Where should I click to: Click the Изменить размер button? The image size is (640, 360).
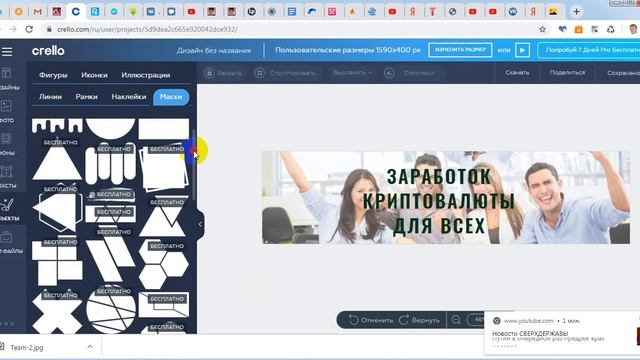[460, 50]
